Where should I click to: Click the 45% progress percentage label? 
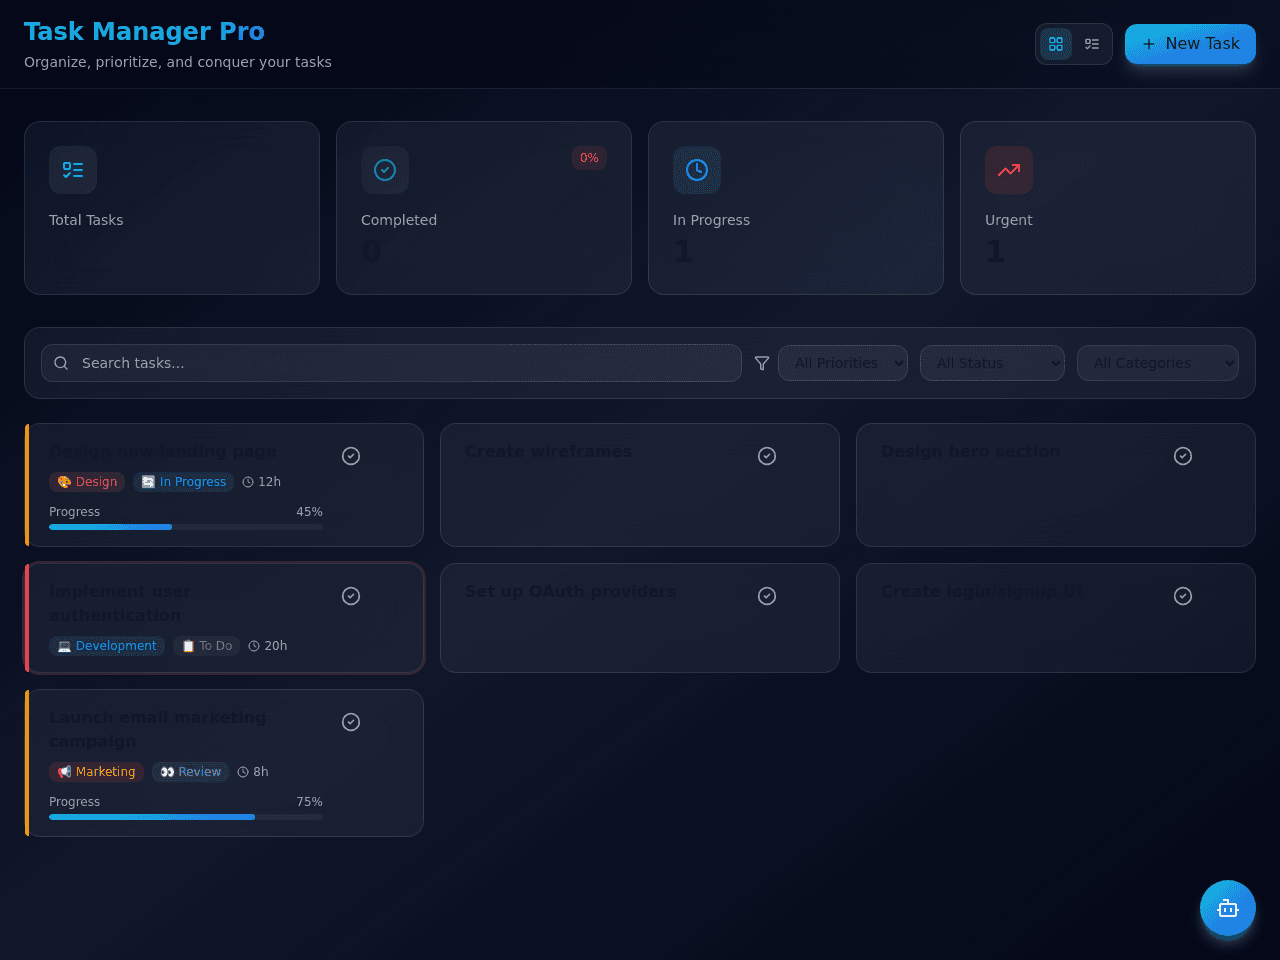pyautogui.click(x=309, y=512)
